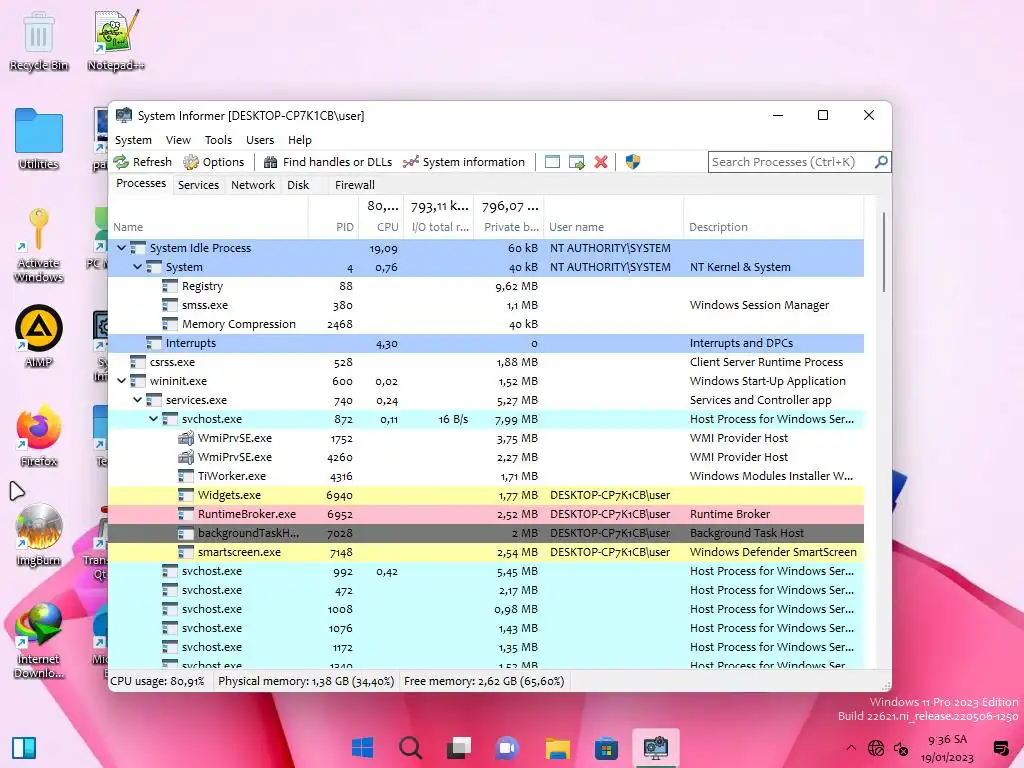Viewport: 1024px width, 768px height.
Task: Switch to the Firewall tab
Action: click(355, 185)
